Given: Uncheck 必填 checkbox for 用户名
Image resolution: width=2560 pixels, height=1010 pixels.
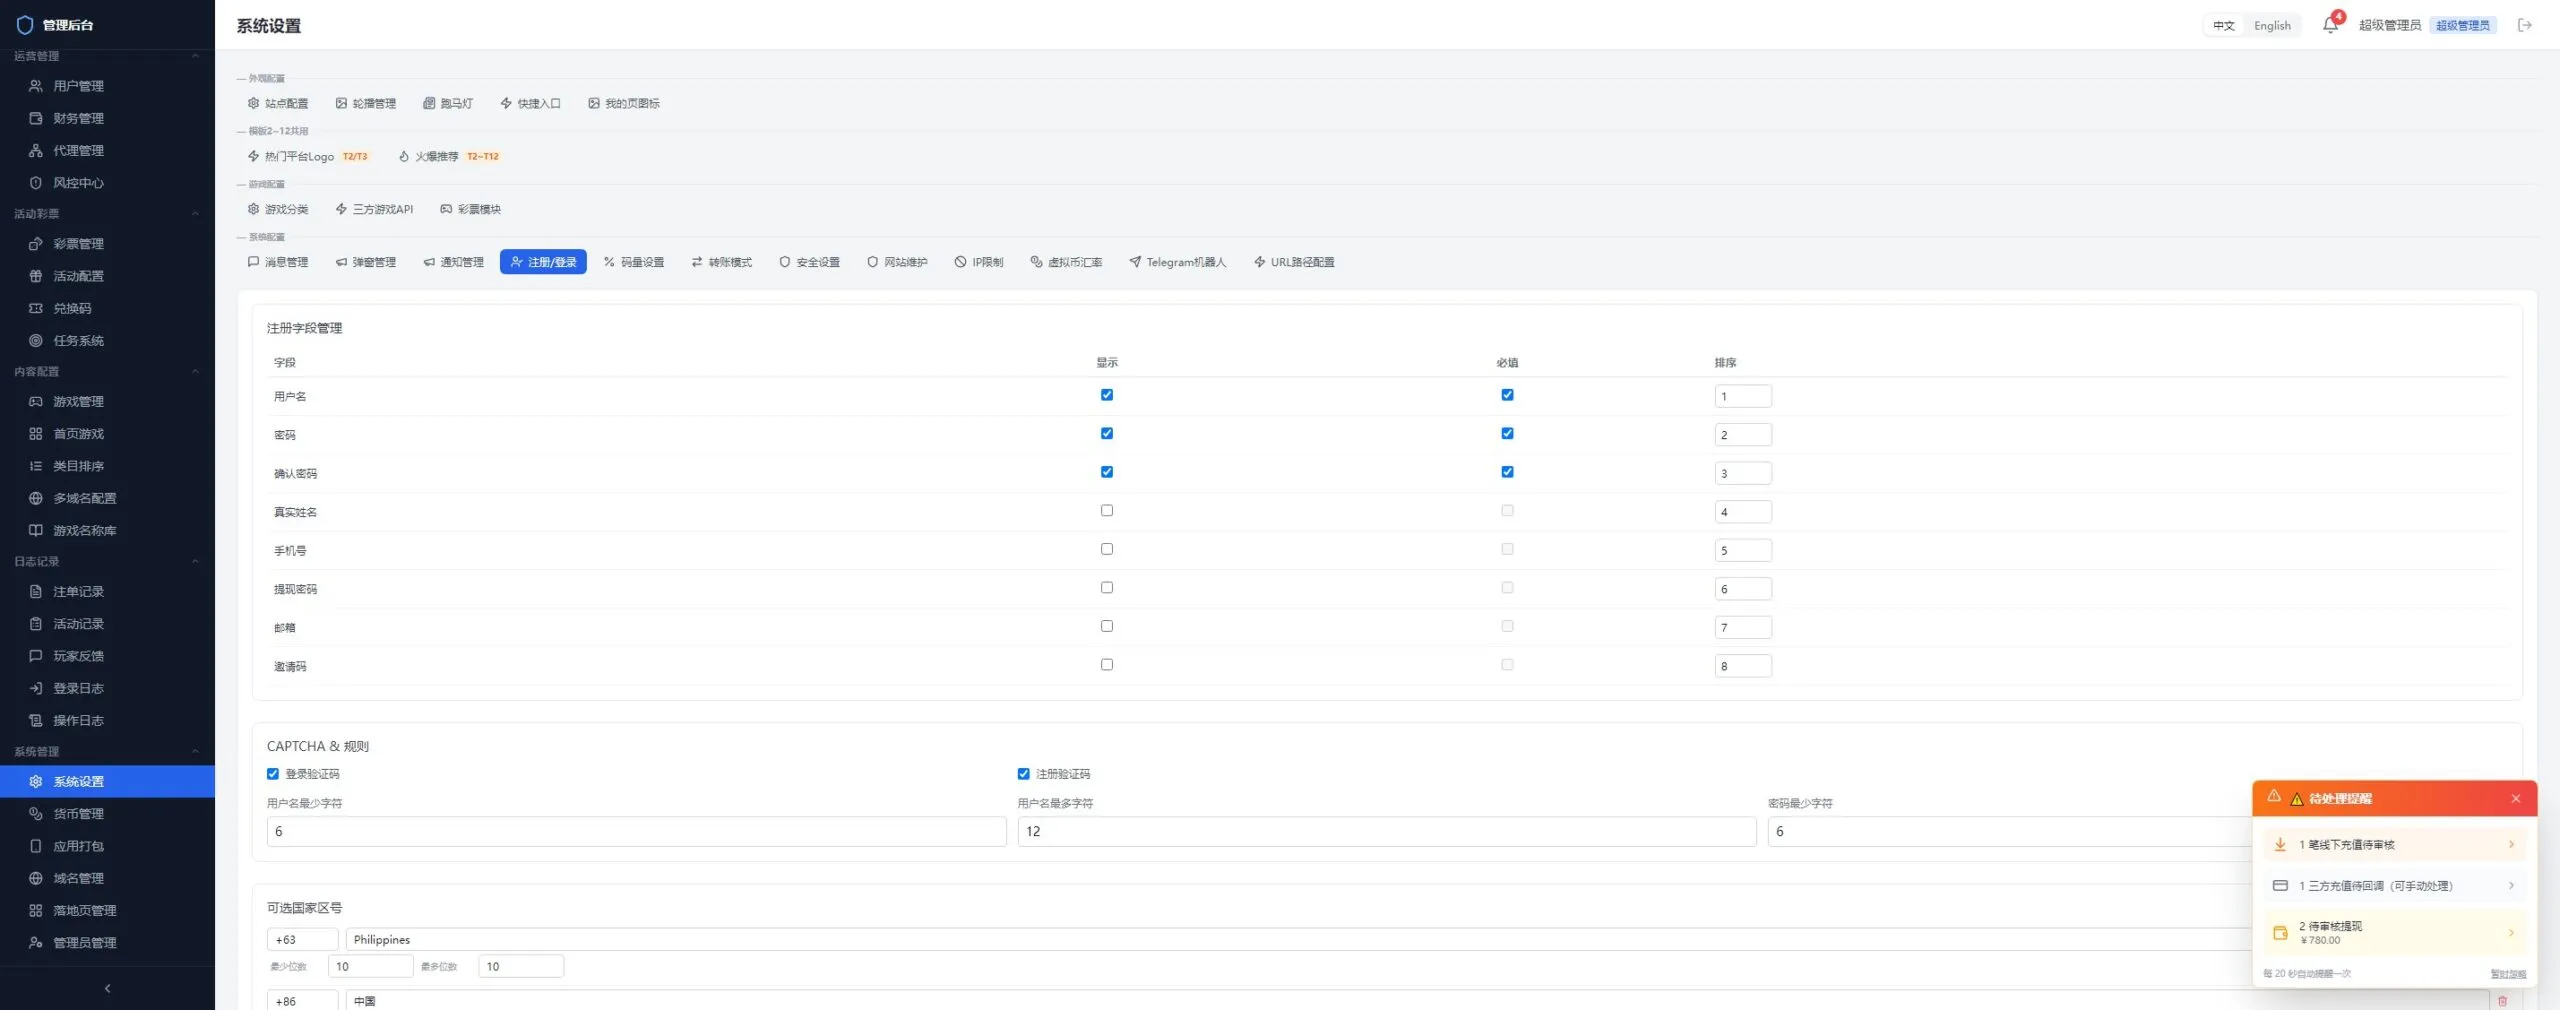Looking at the screenshot, I should 1507,395.
